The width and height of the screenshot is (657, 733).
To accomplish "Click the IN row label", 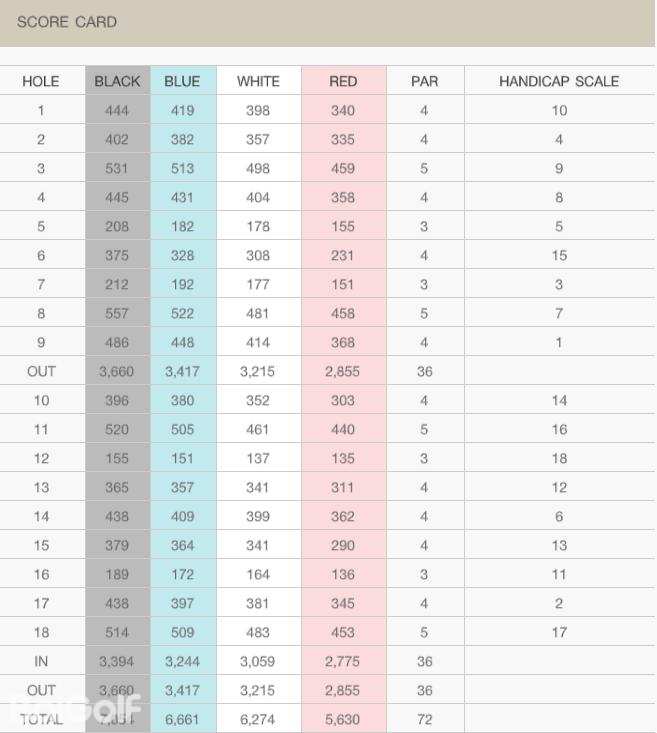I will coord(41,662).
